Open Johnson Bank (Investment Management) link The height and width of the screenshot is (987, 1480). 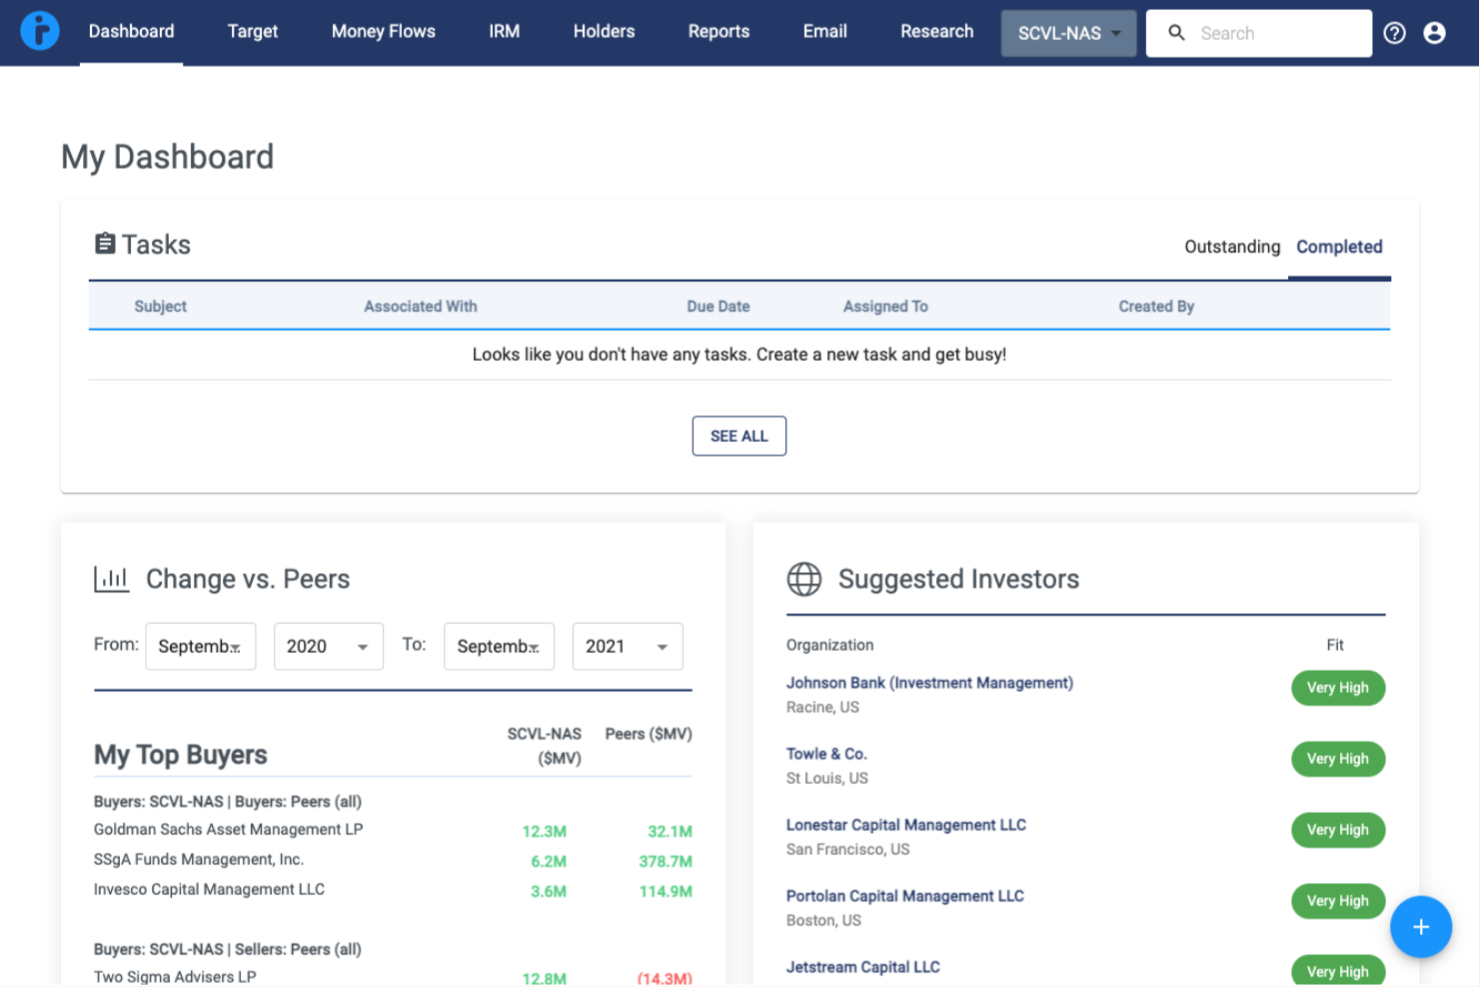pyautogui.click(x=929, y=682)
